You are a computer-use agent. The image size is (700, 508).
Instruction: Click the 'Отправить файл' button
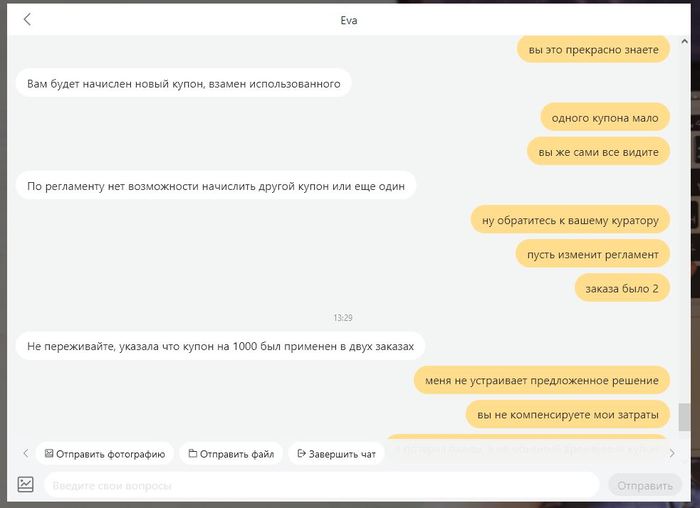click(x=231, y=454)
